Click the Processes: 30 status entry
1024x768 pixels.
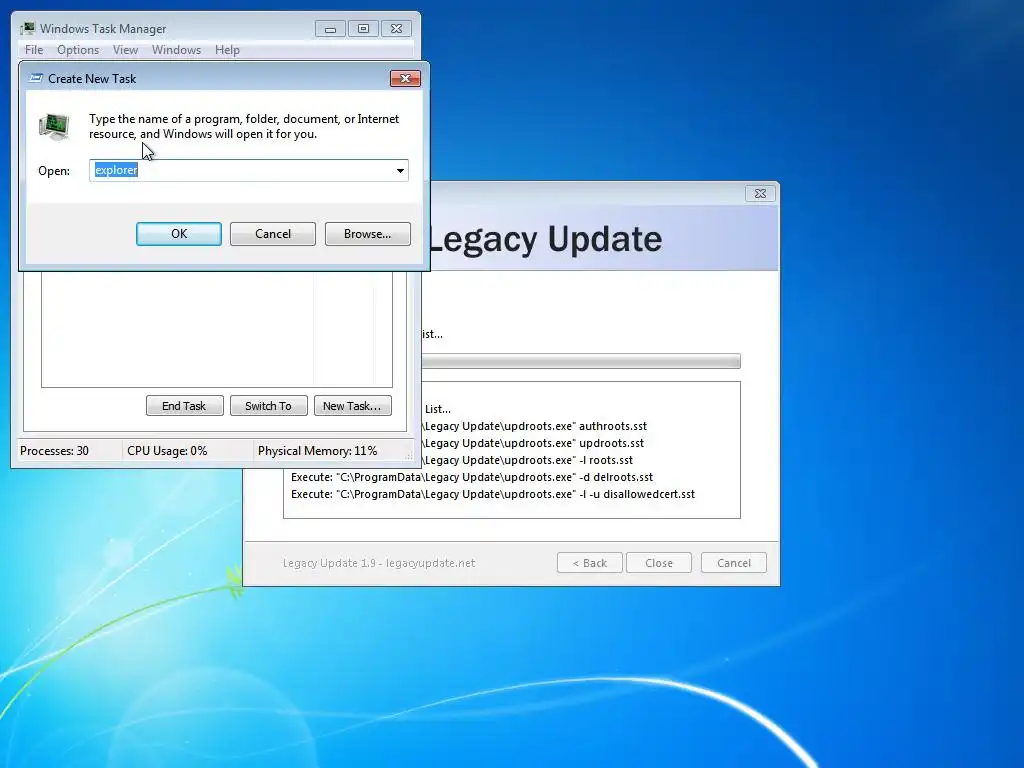(x=54, y=451)
